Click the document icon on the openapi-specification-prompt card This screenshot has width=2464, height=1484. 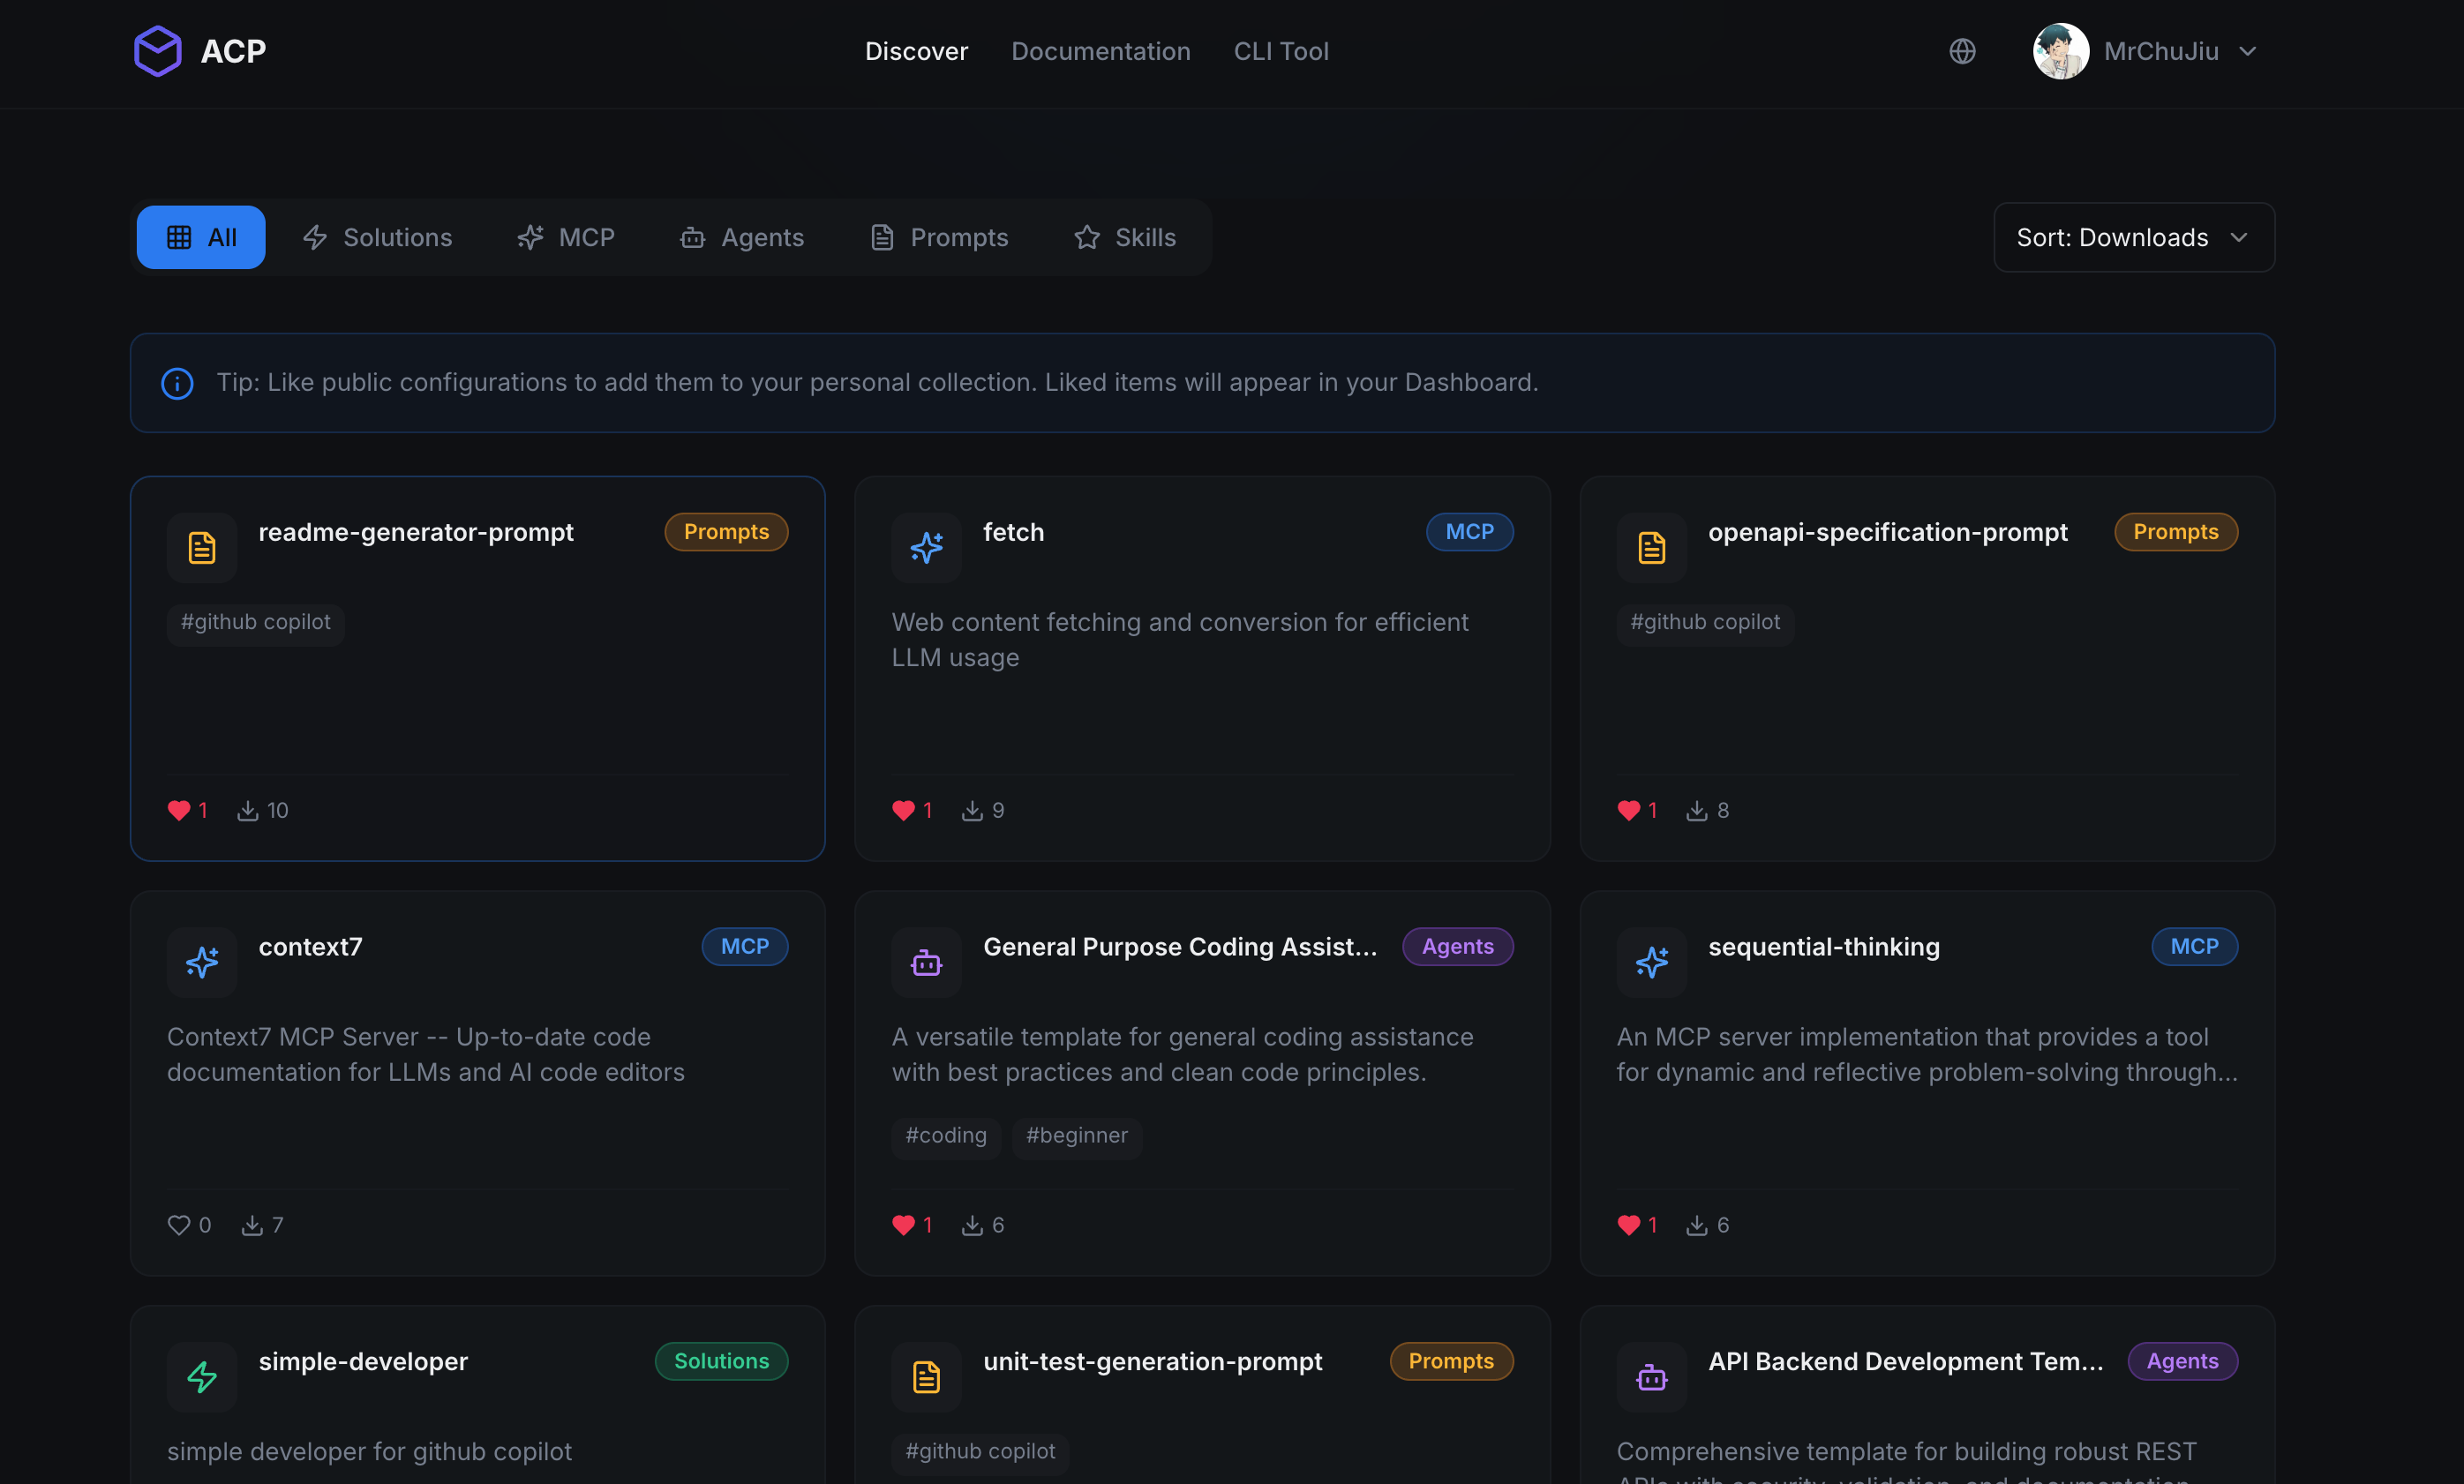click(1651, 547)
